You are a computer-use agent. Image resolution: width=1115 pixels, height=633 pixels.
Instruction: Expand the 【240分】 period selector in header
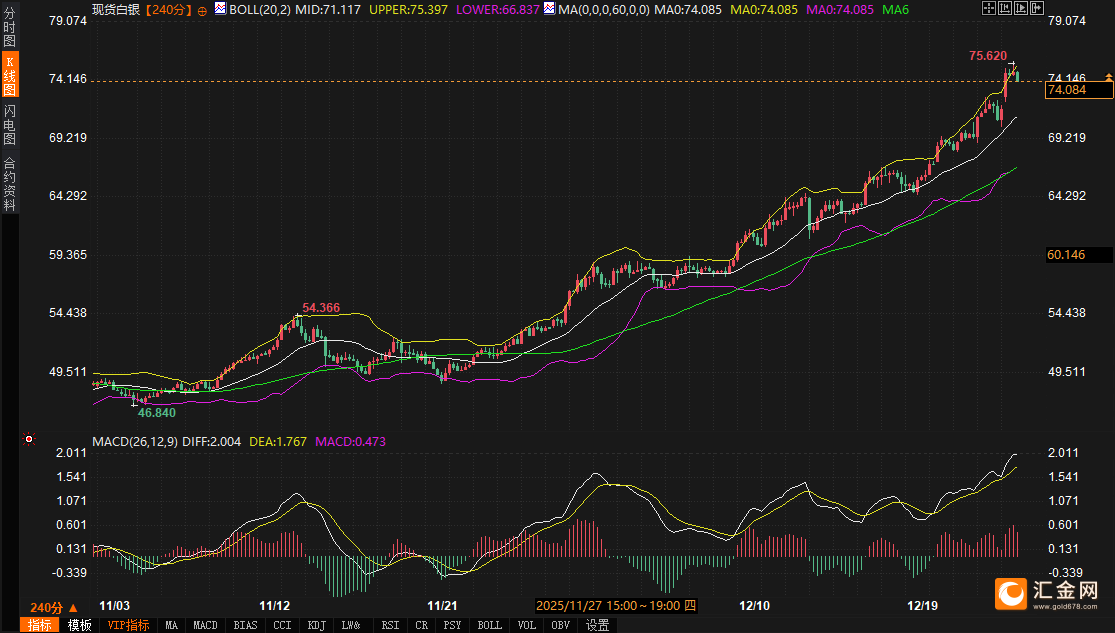pyautogui.click(x=166, y=10)
